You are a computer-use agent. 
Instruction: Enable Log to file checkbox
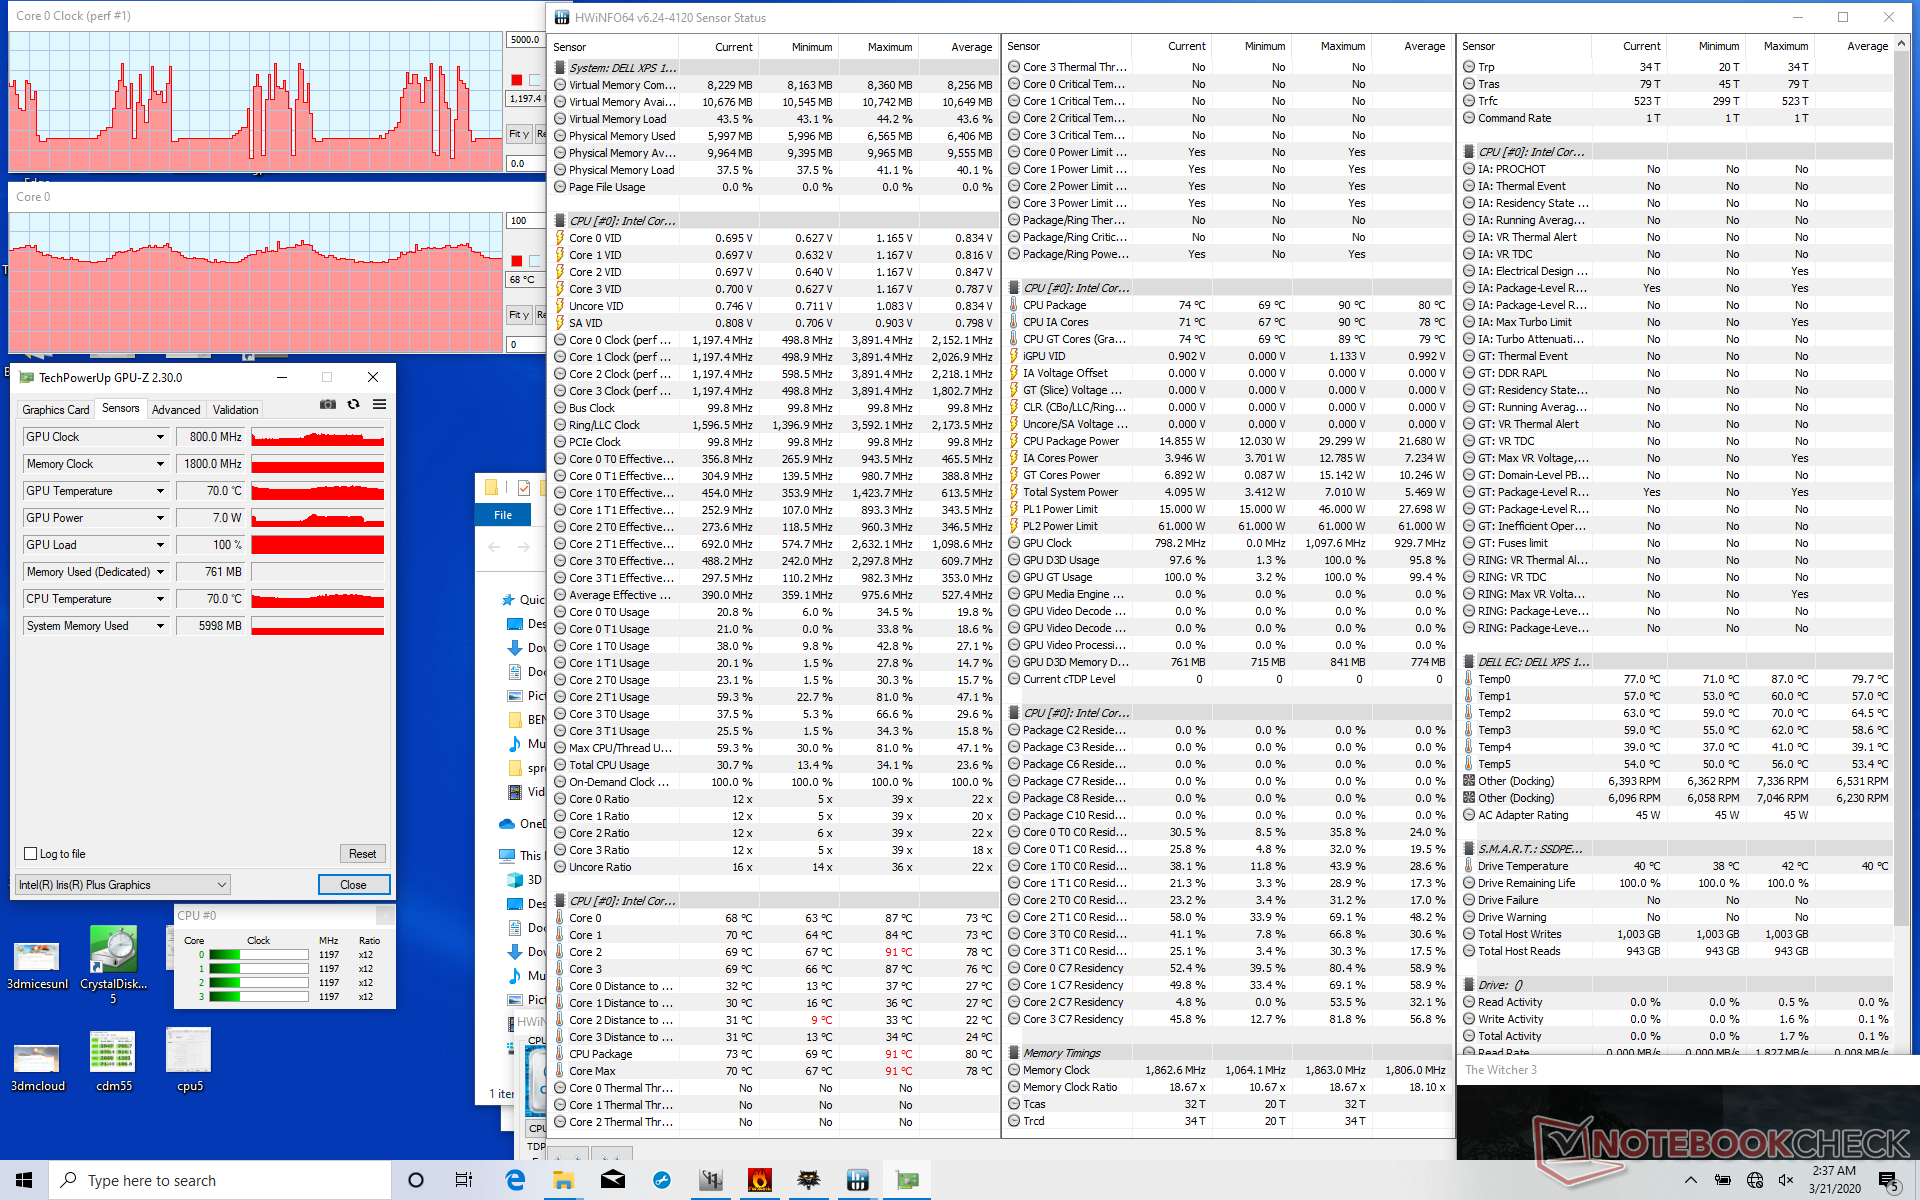[31, 854]
